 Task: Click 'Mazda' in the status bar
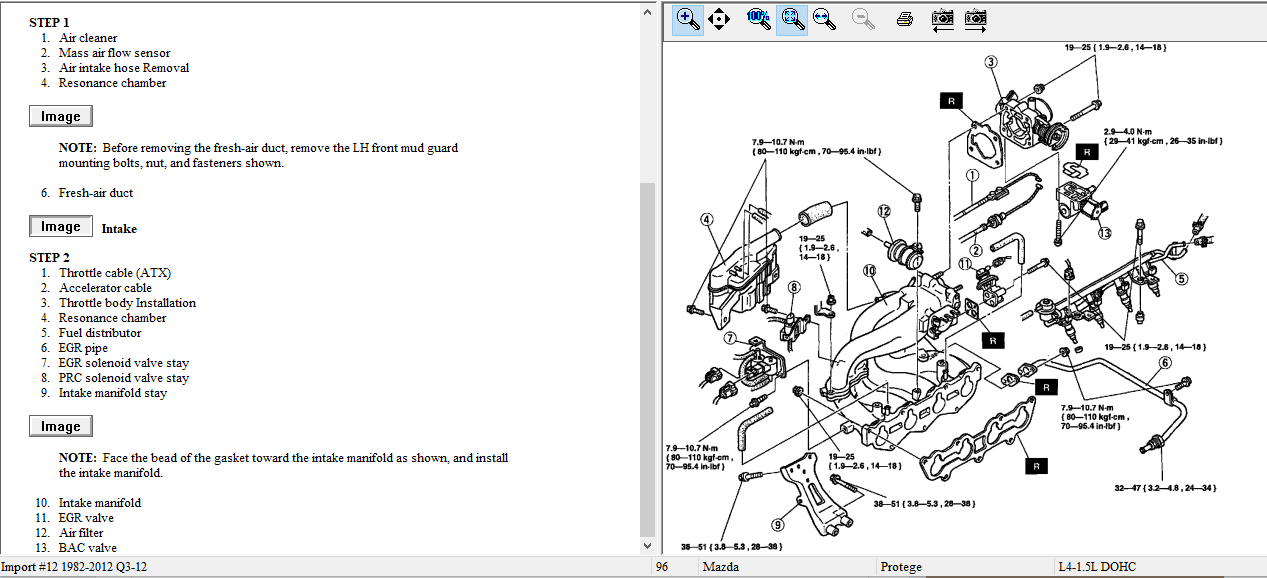720,568
